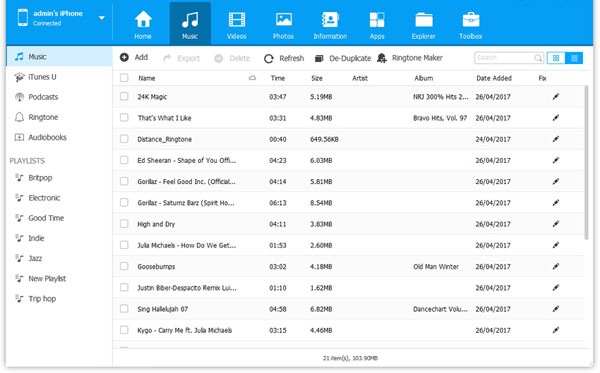
Task: Switch to the Videos section
Action: [236, 24]
